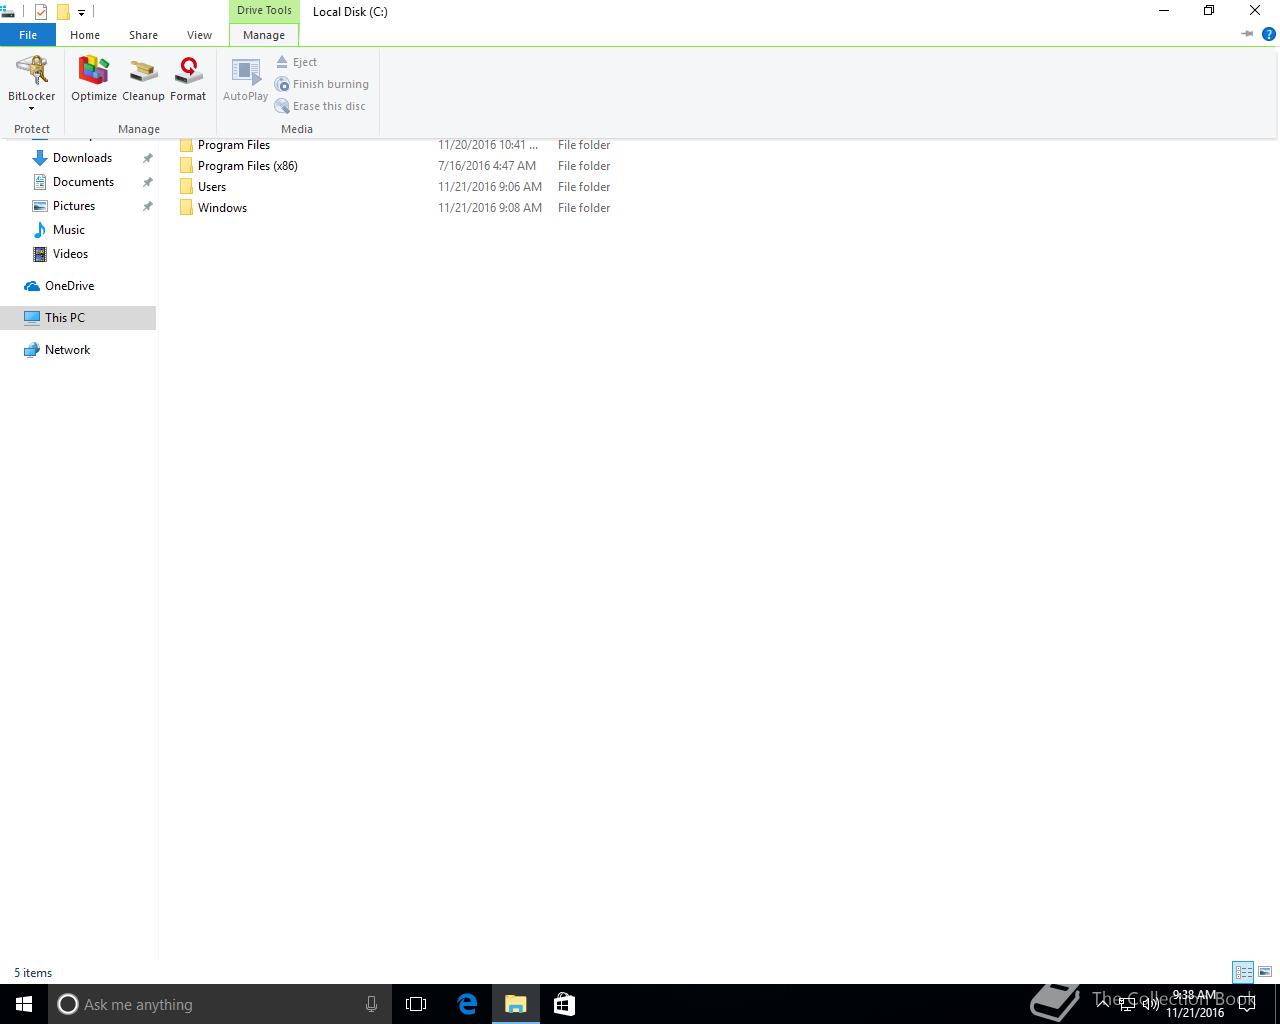Viewport: 1280px width, 1024px height.
Task: Switch to details view in status bar
Action: tap(1243, 972)
